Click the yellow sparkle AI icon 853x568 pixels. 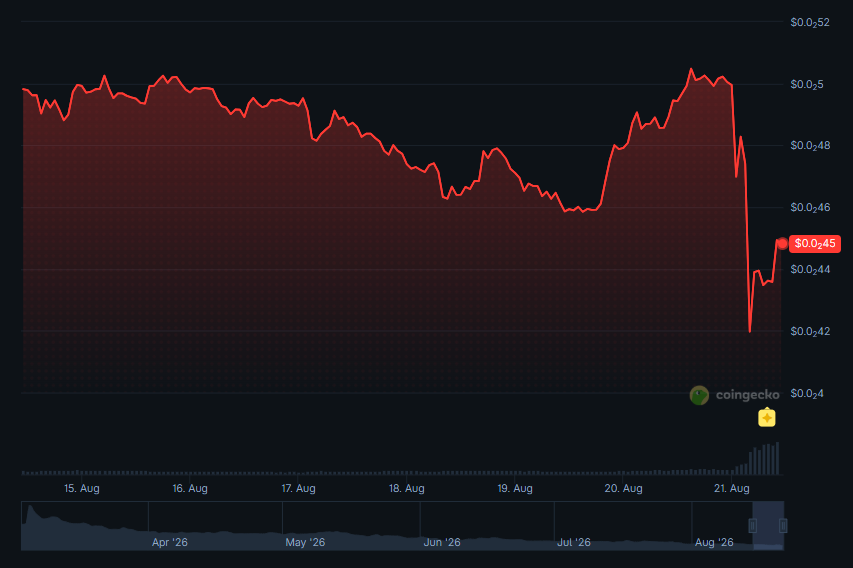[767, 418]
